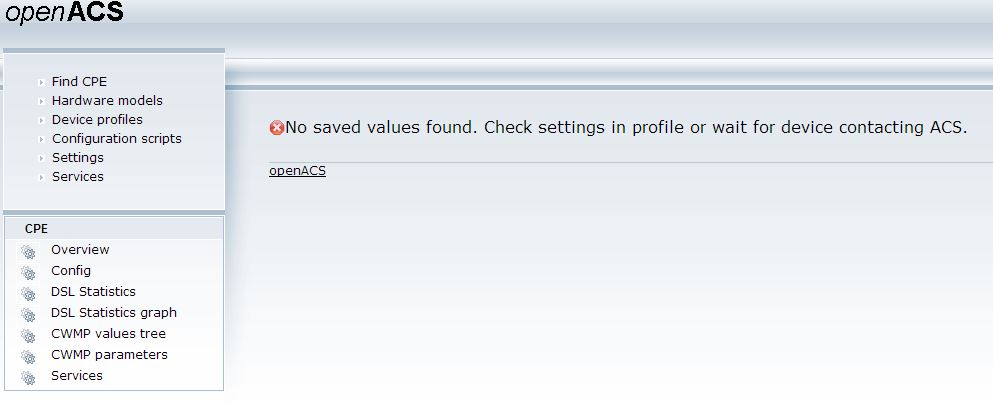Click the arrow bullet beside Find CPE
Screen dimensions: 993x402
[41, 83]
